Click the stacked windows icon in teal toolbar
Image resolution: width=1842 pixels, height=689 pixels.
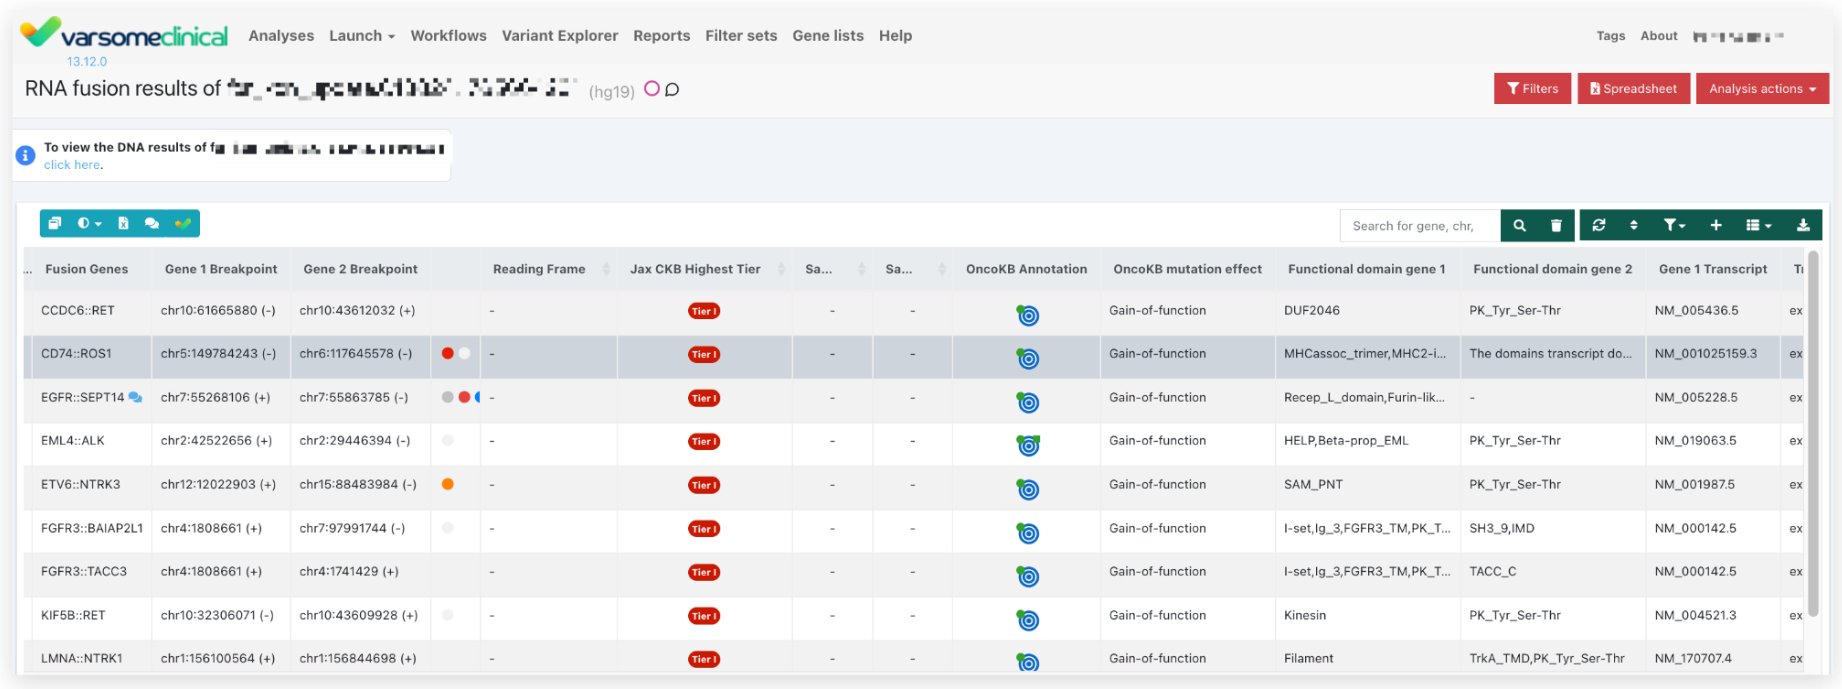click(x=55, y=224)
